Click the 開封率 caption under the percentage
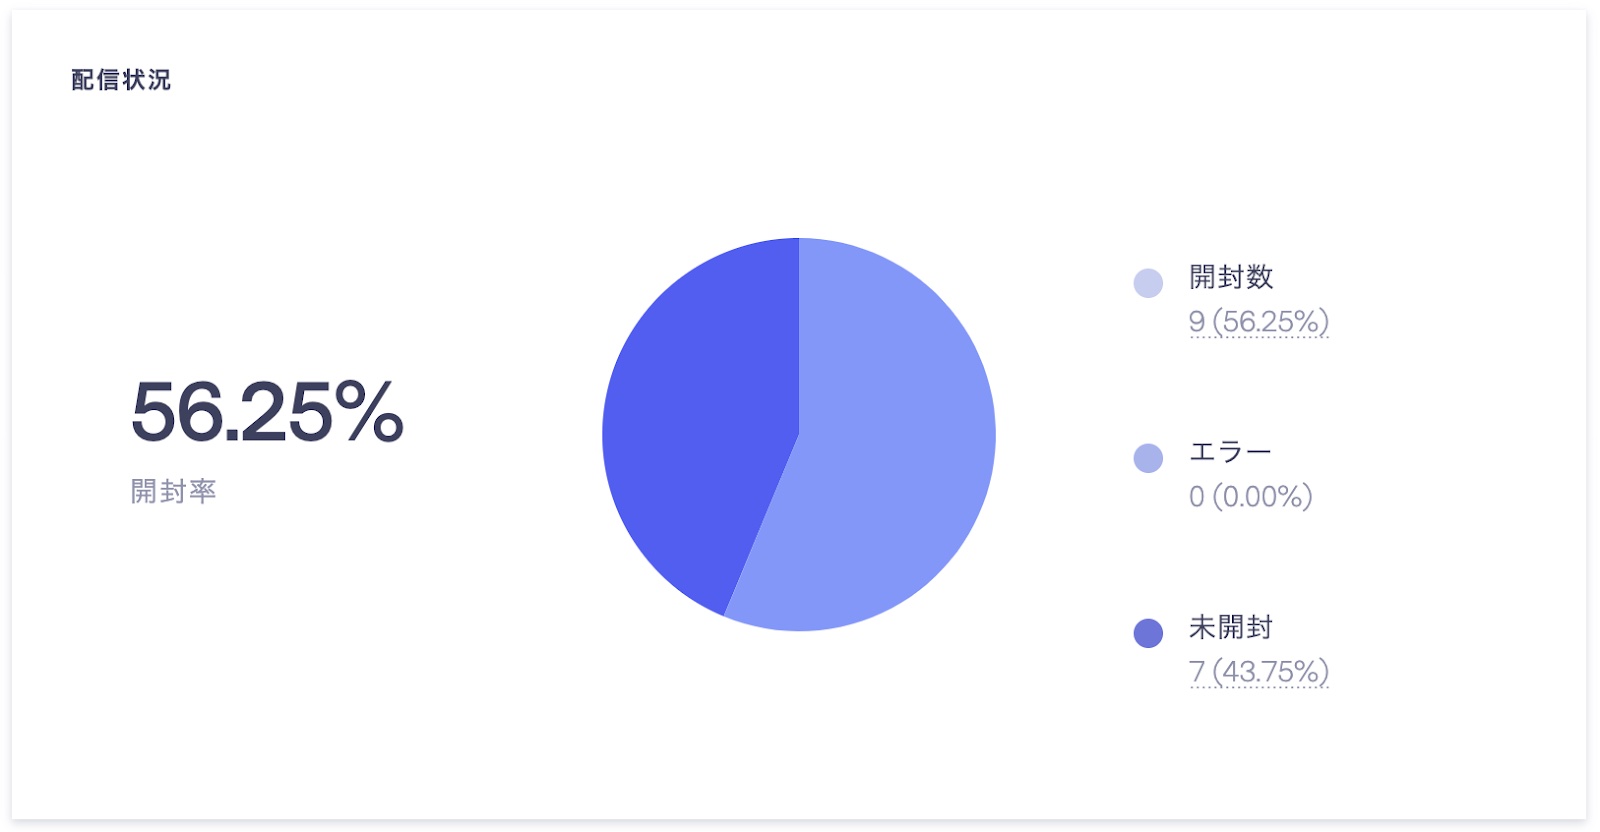The width and height of the screenshot is (1600, 832). tap(173, 491)
